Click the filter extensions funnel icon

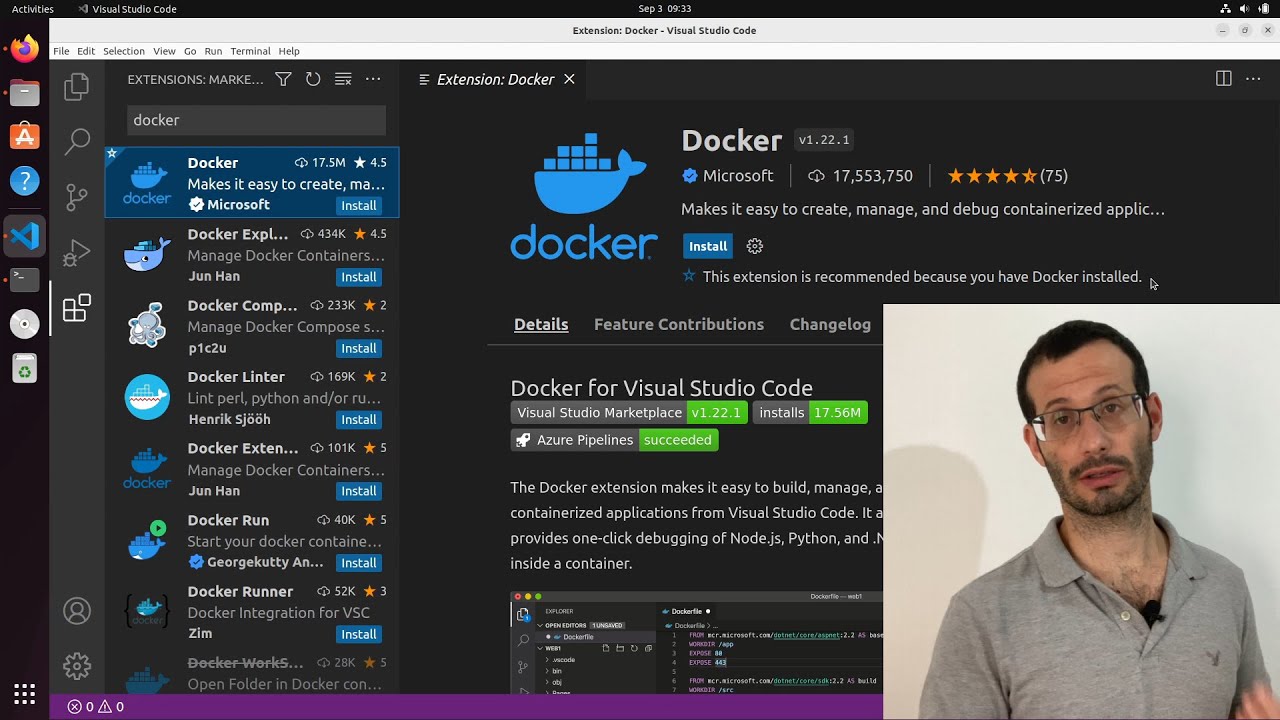pos(283,79)
